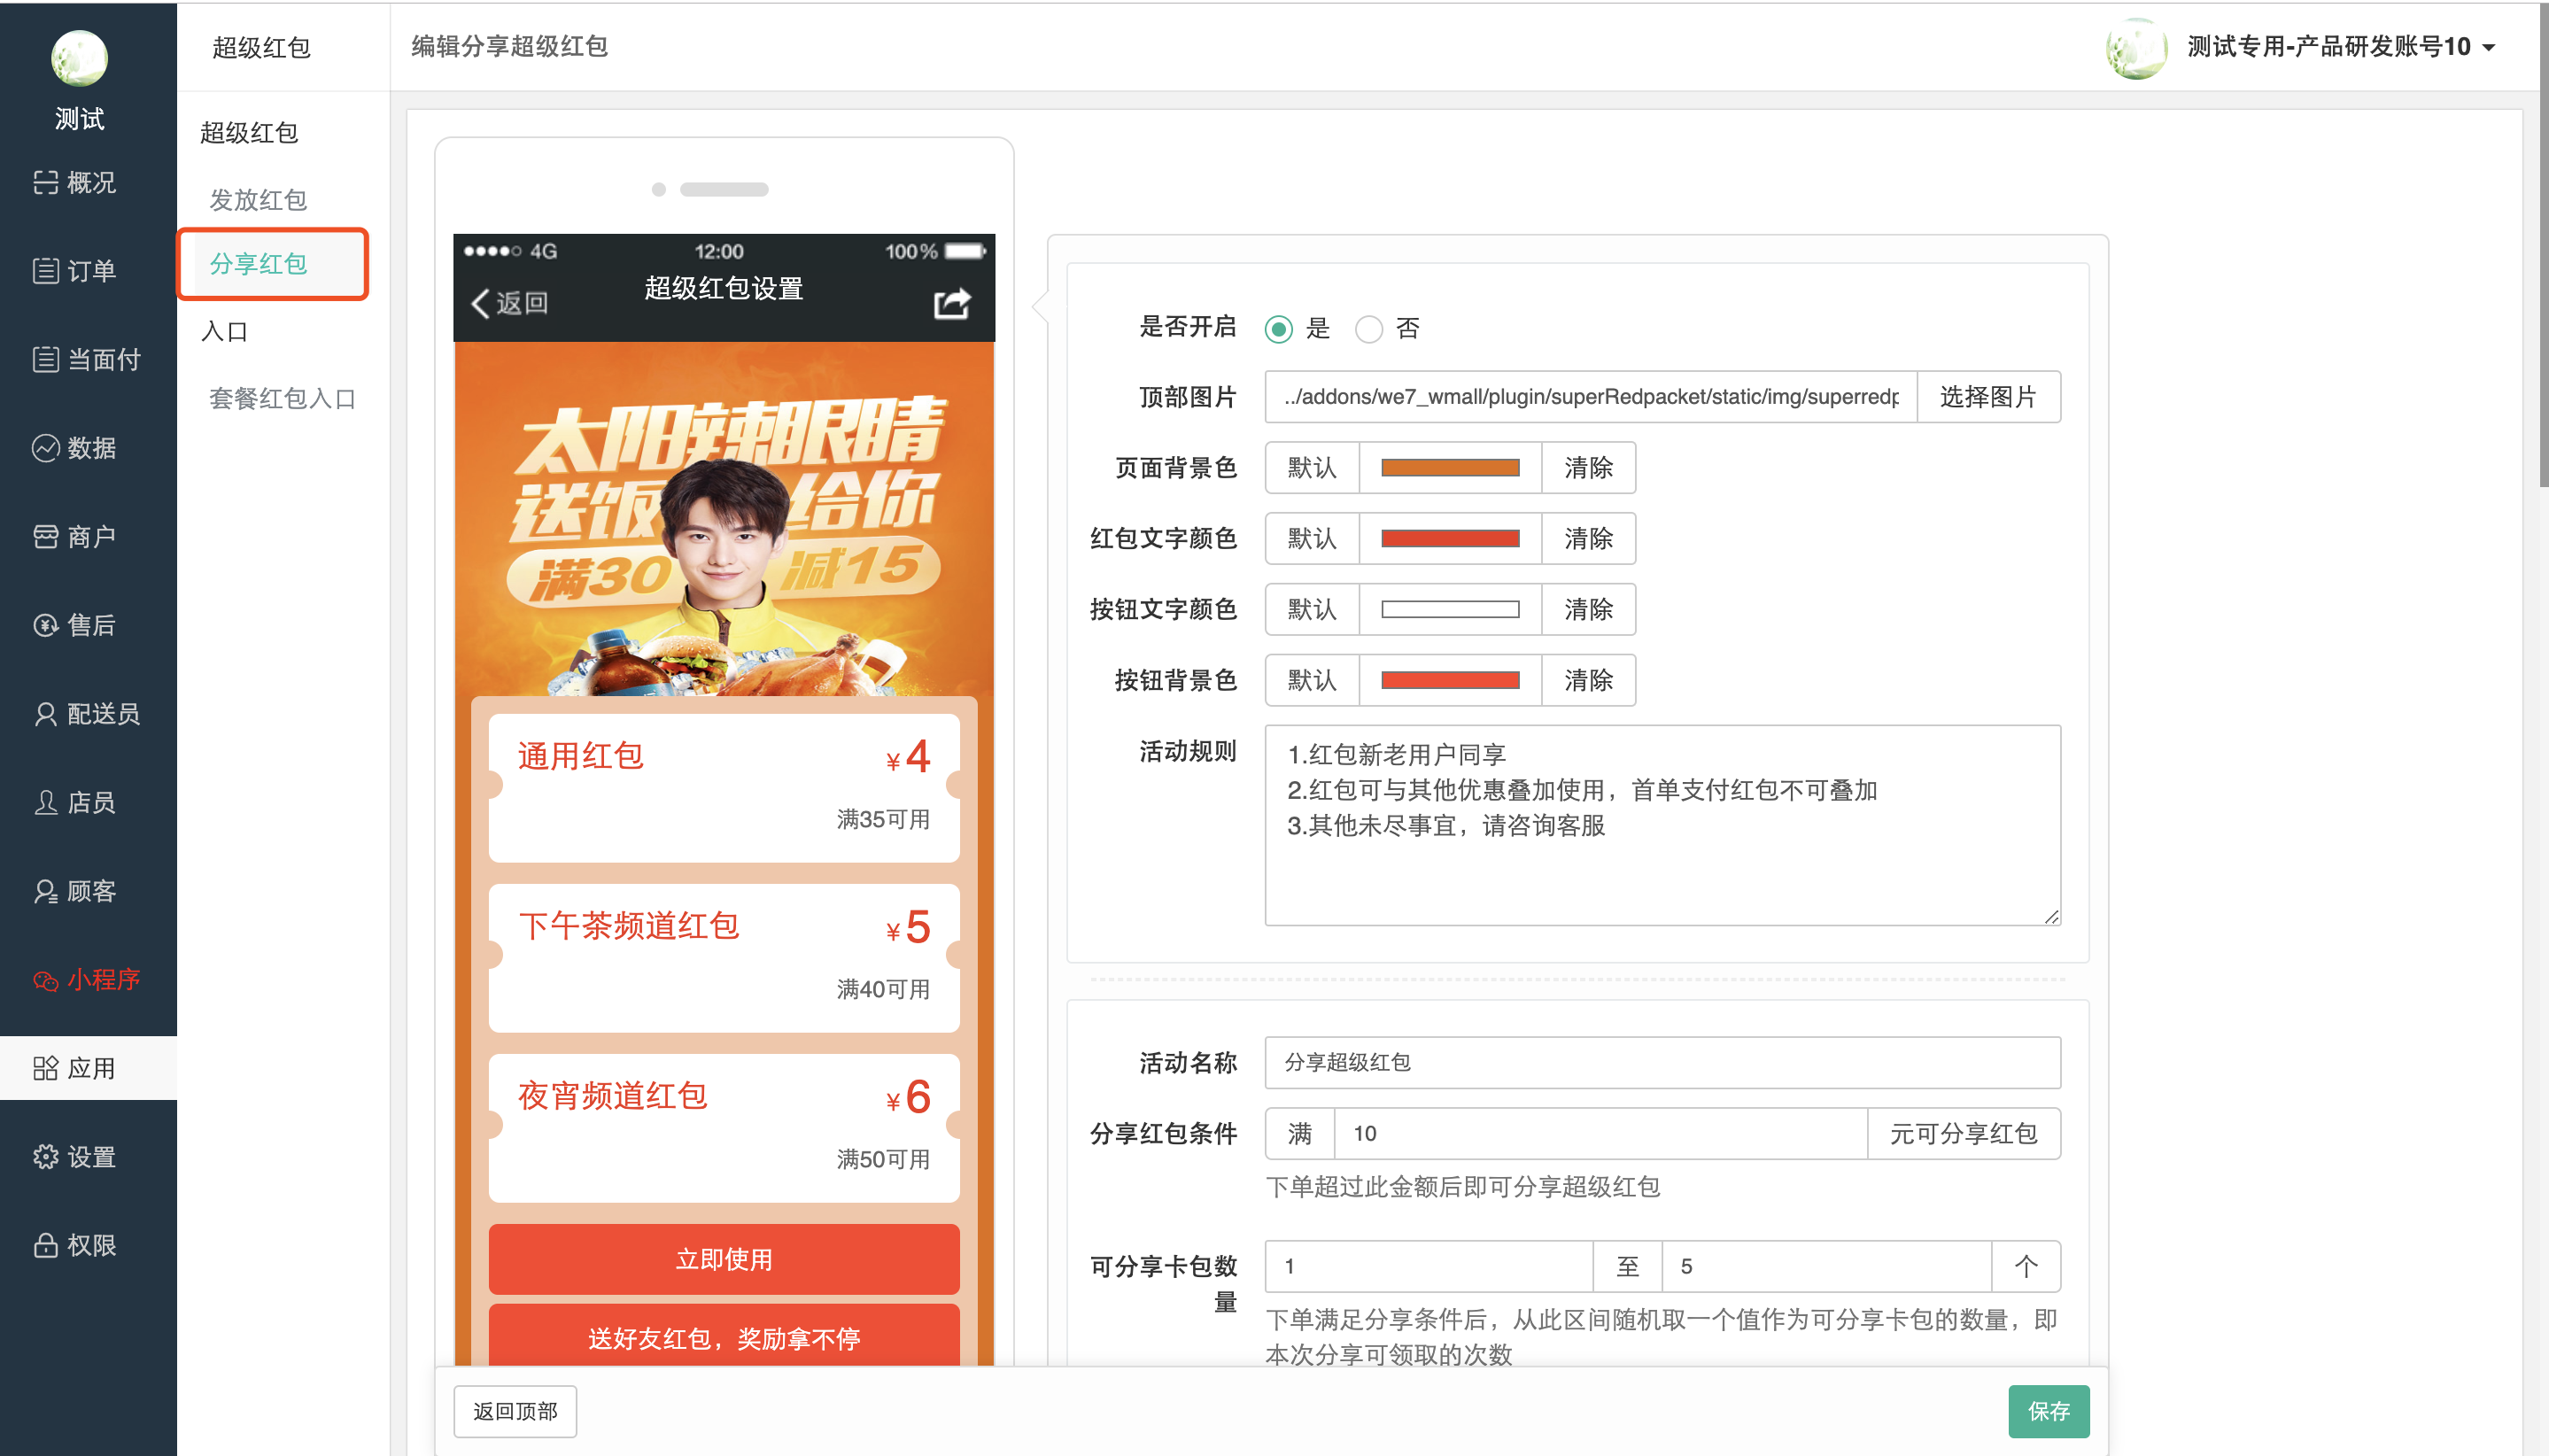Open the 套餐红包入口 menu item
2549x1456 pixels.
(282, 398)
